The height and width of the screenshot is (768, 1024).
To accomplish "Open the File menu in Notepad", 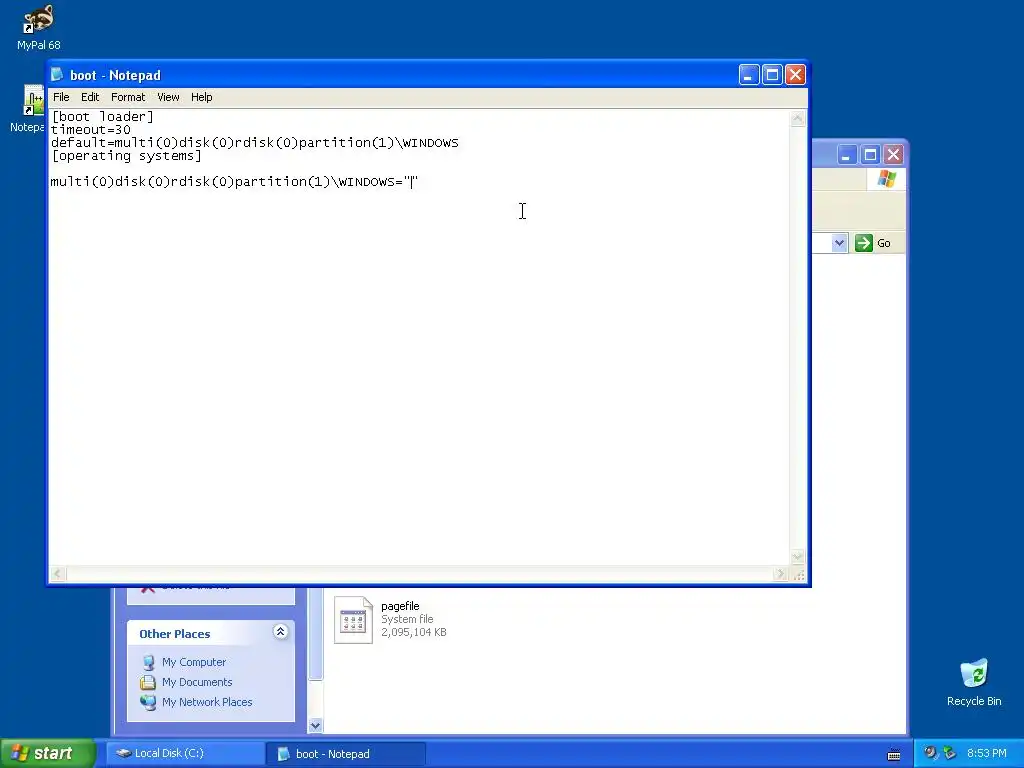I will click(x=61, y=97).
